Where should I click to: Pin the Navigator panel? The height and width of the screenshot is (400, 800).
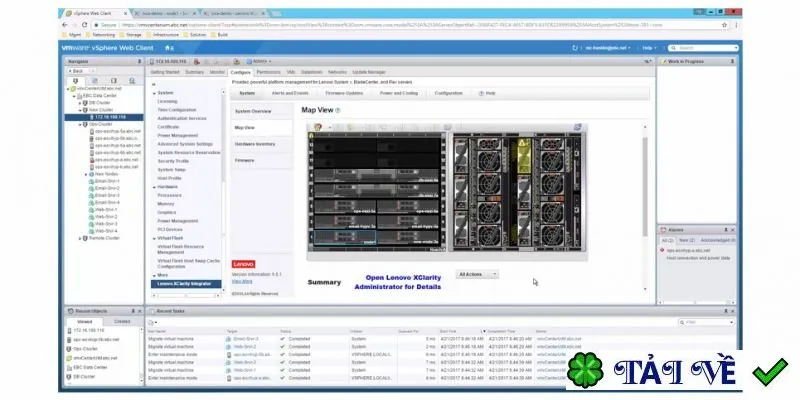coord(139,62)
